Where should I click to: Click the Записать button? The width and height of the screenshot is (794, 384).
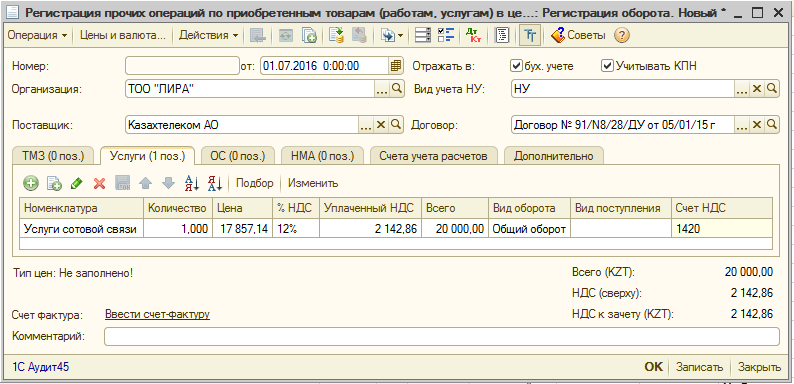(x=699, y=367)
